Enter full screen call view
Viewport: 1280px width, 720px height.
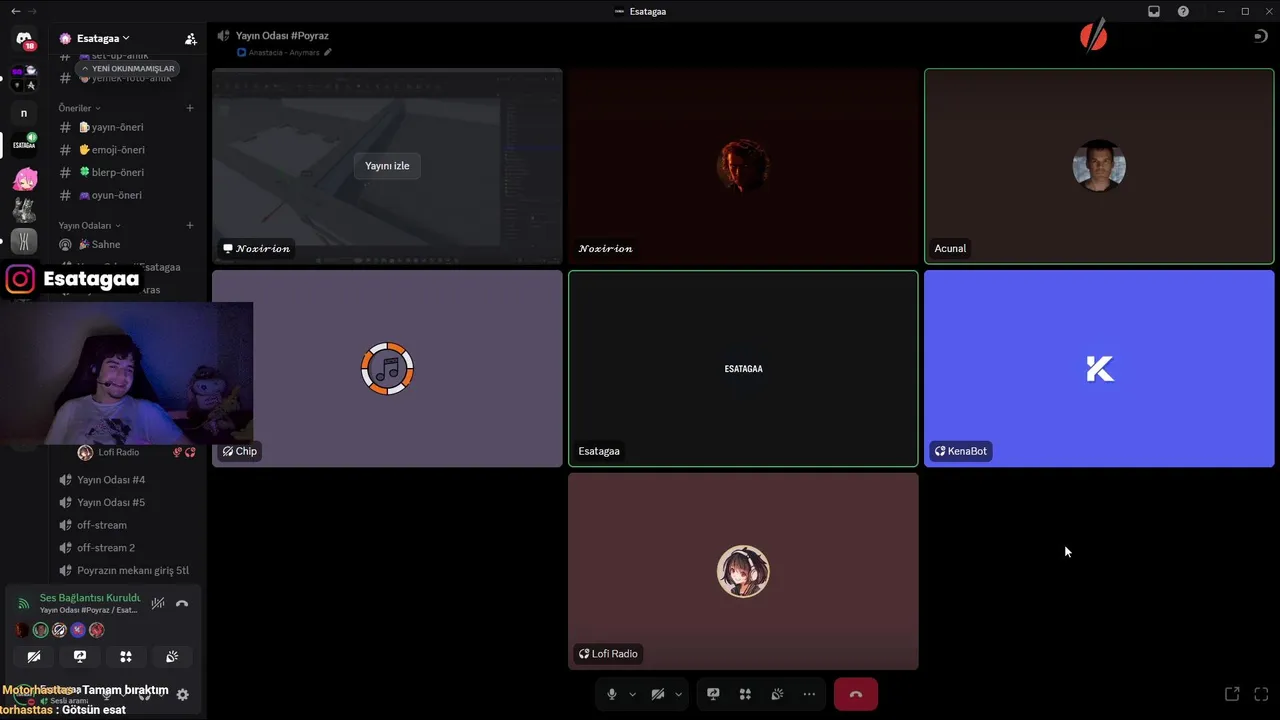pyautogui.click(x=1261, y=694)
